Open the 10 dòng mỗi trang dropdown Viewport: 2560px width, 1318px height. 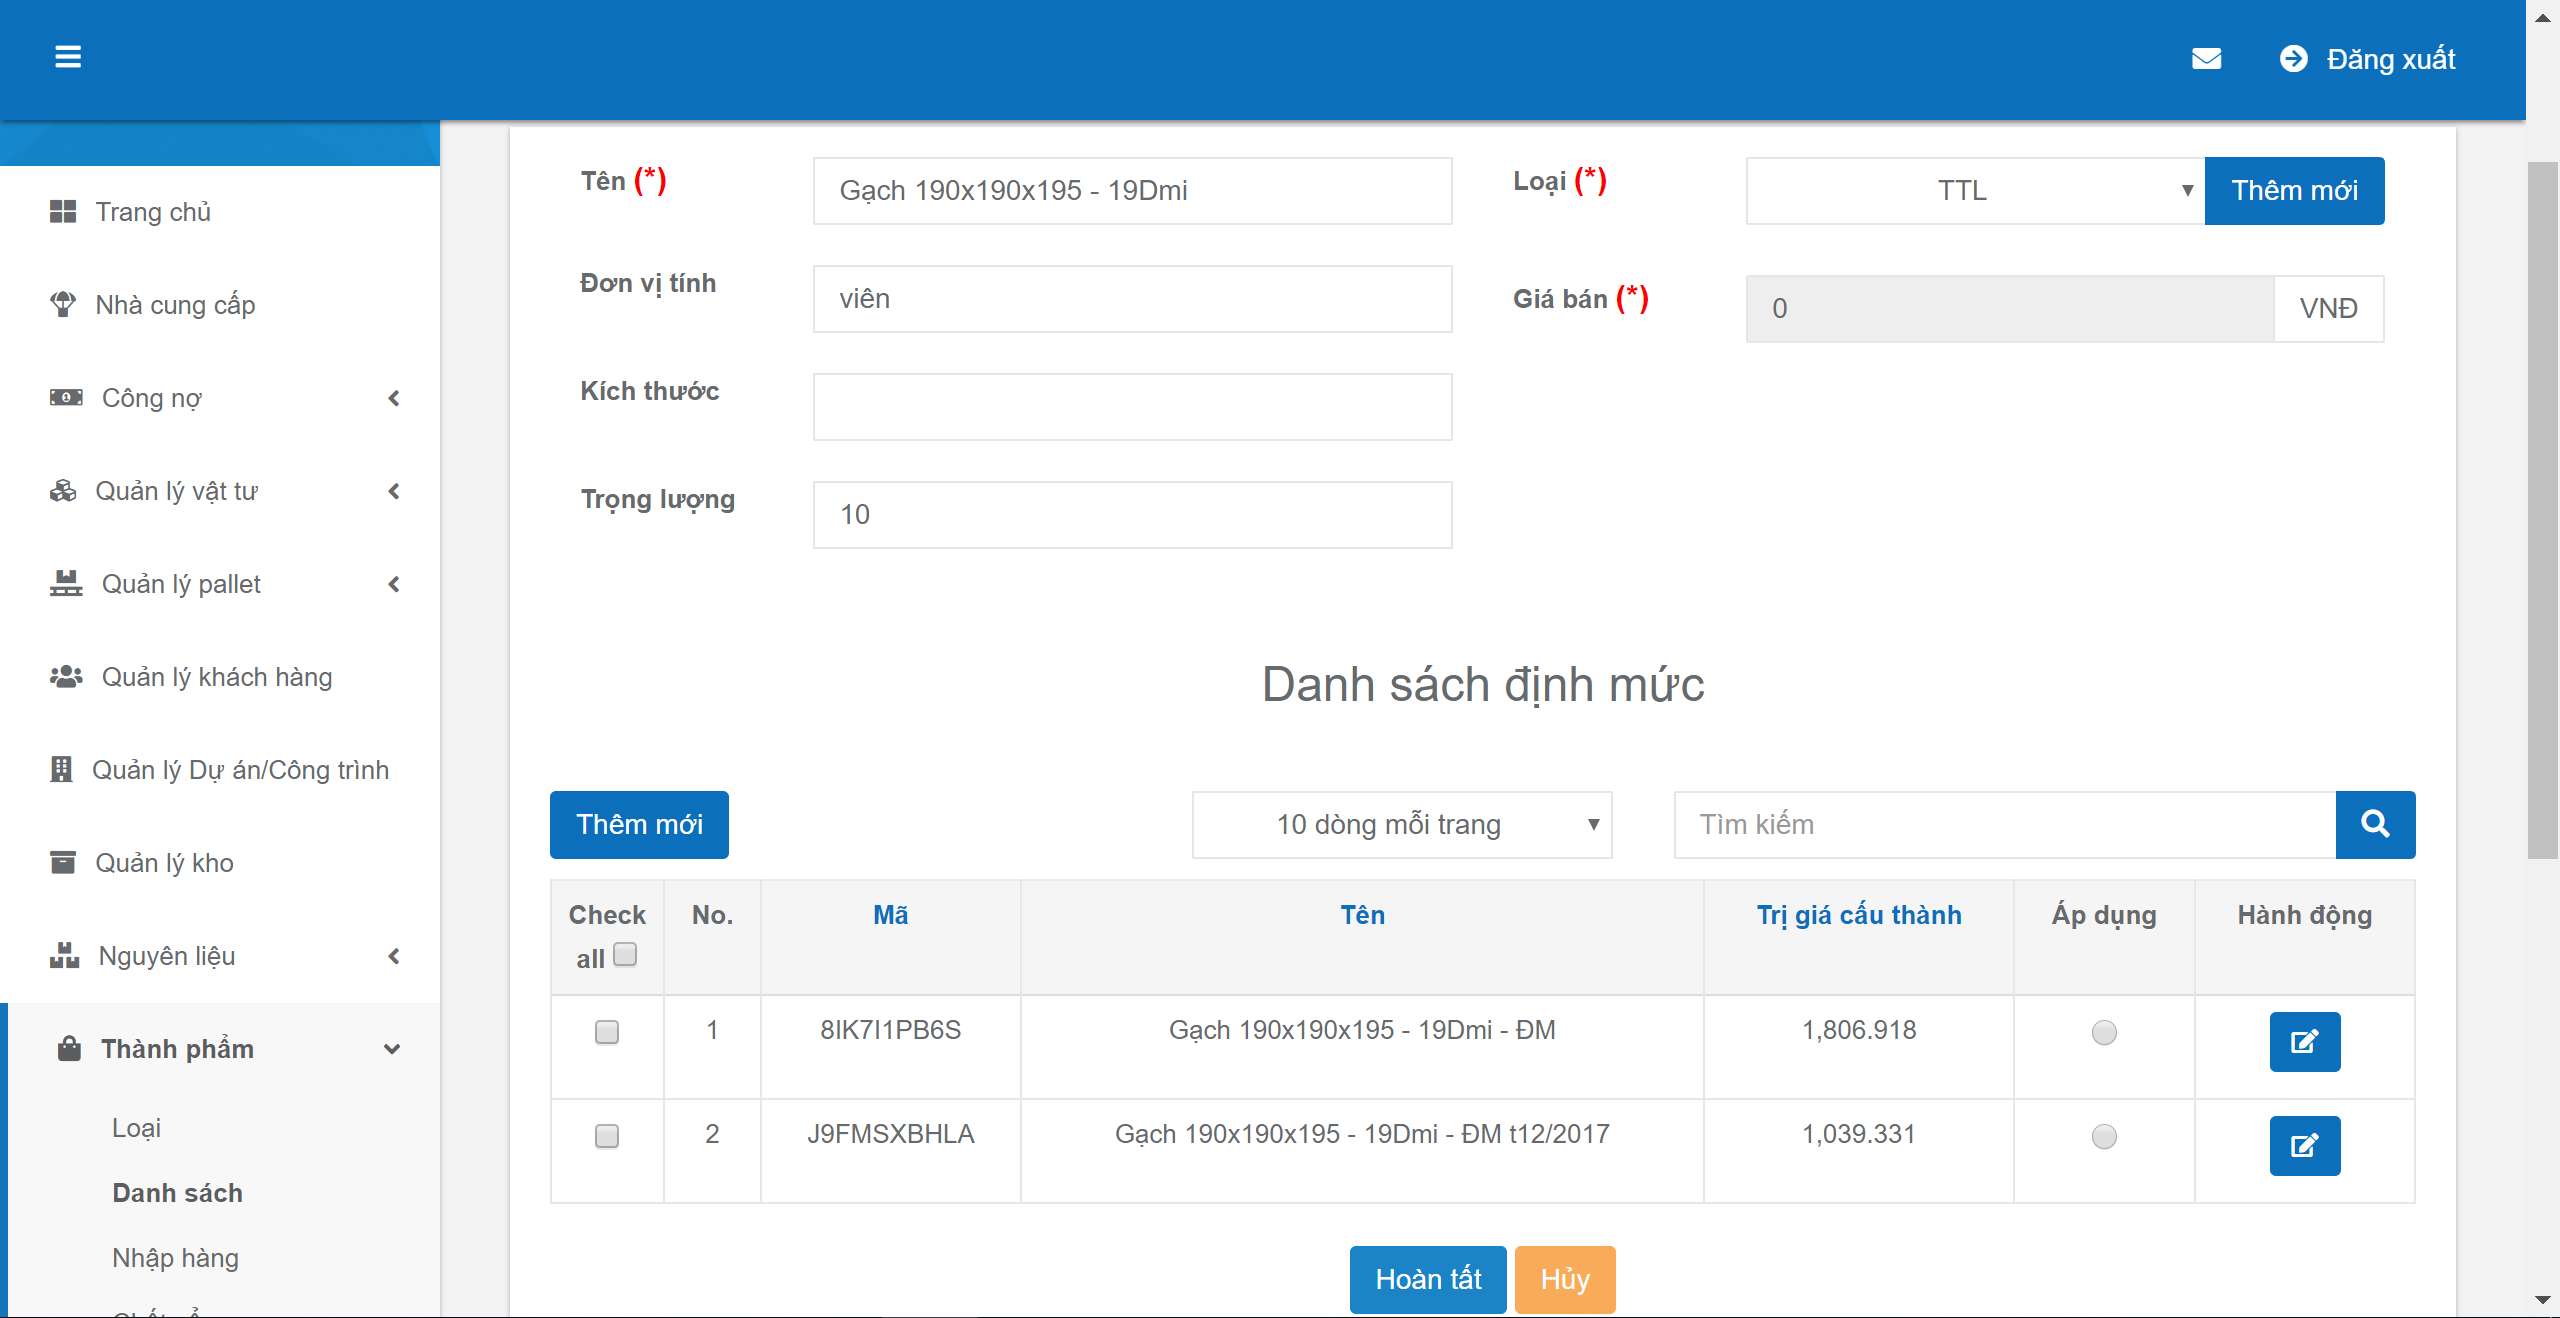click(x=1401, y=824)
